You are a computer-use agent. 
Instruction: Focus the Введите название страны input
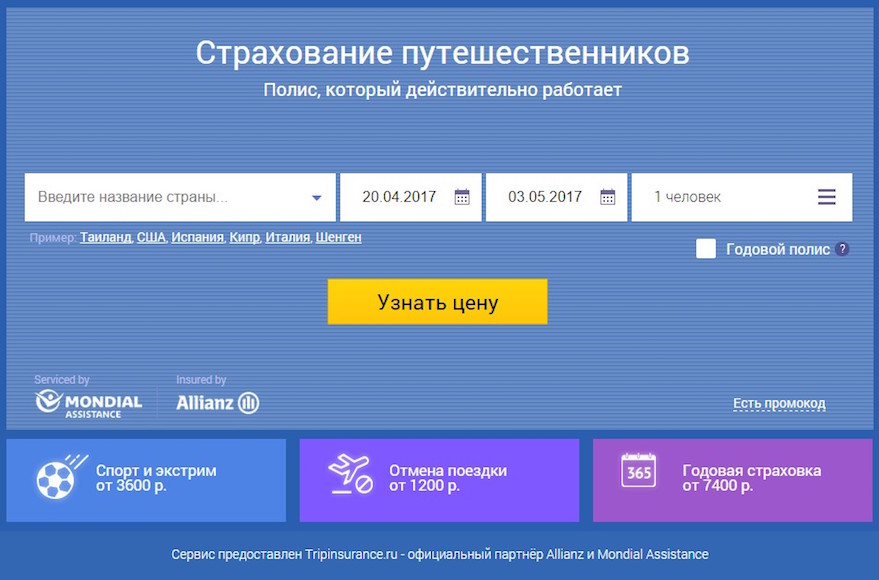point(165,197)
